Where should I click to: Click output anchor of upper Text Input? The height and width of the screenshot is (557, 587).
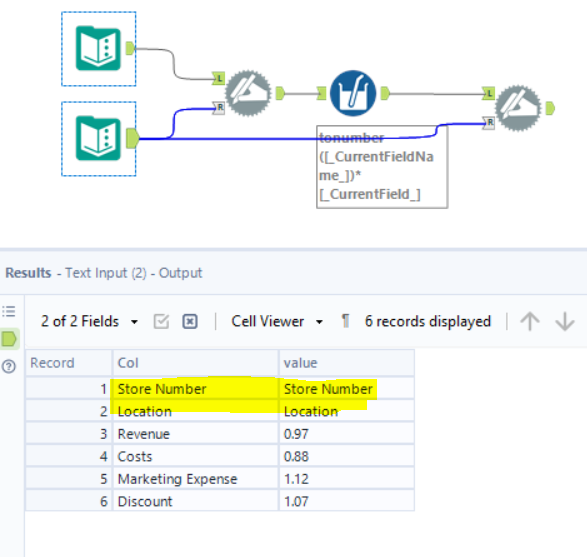[130, 48]
